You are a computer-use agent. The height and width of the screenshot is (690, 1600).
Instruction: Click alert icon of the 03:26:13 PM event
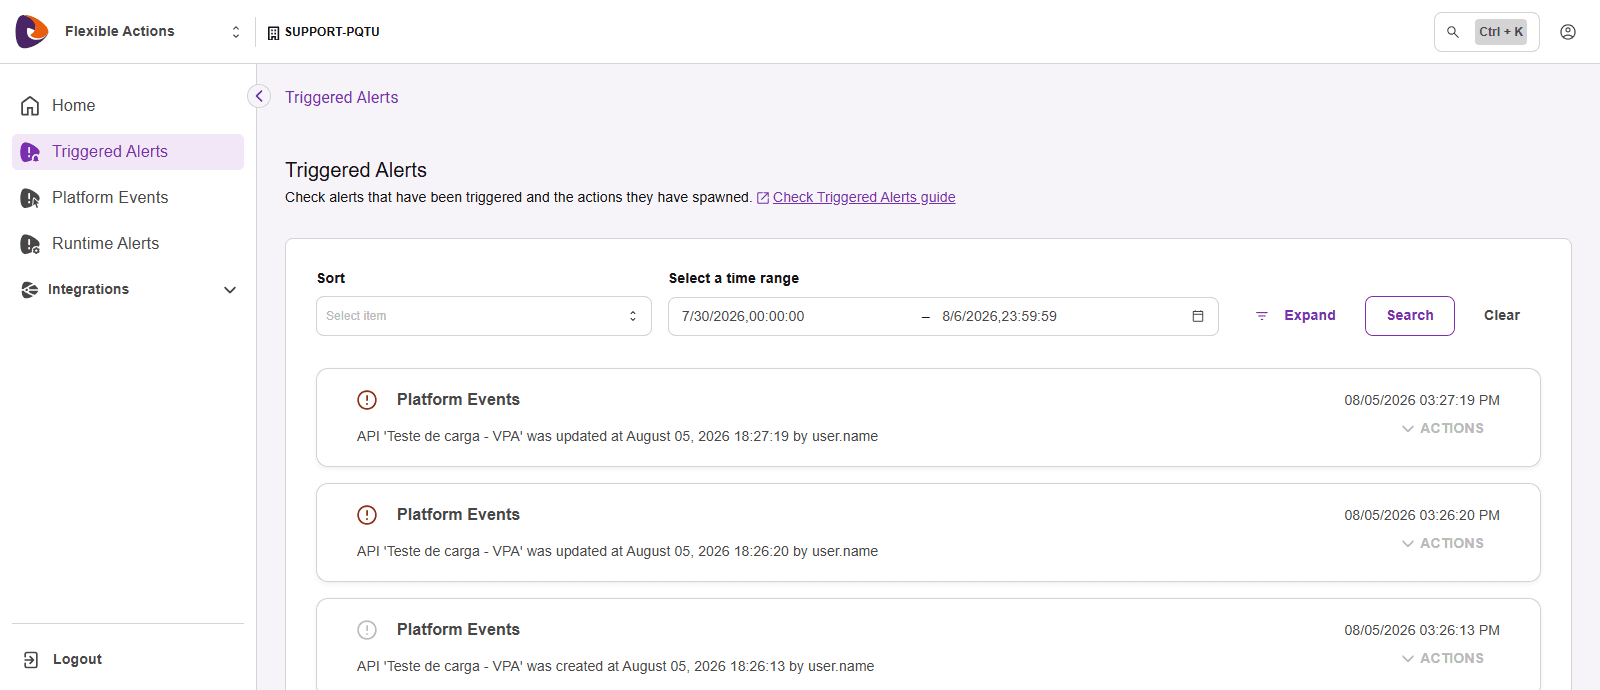point(367,630)
